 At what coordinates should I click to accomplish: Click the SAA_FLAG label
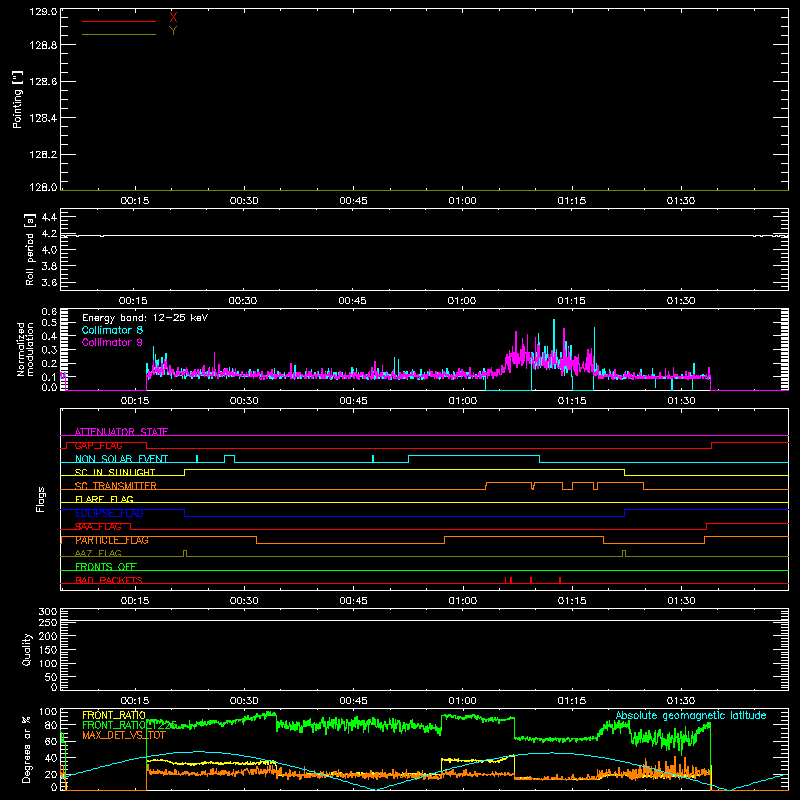coord(98,527)
